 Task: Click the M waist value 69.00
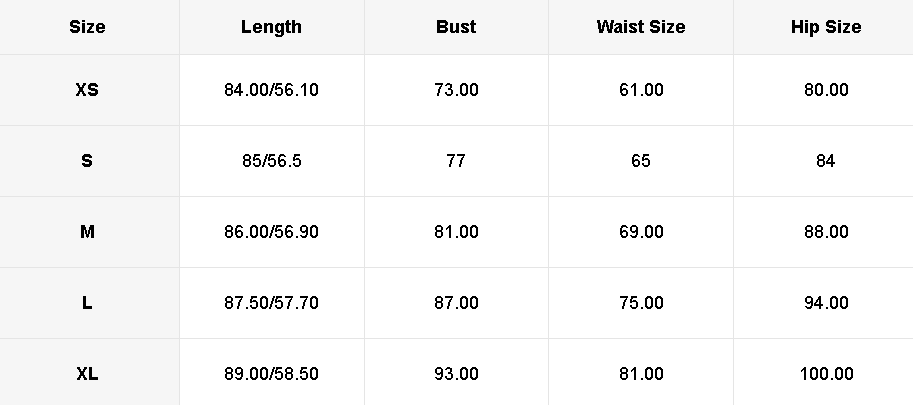click(641, 232)
